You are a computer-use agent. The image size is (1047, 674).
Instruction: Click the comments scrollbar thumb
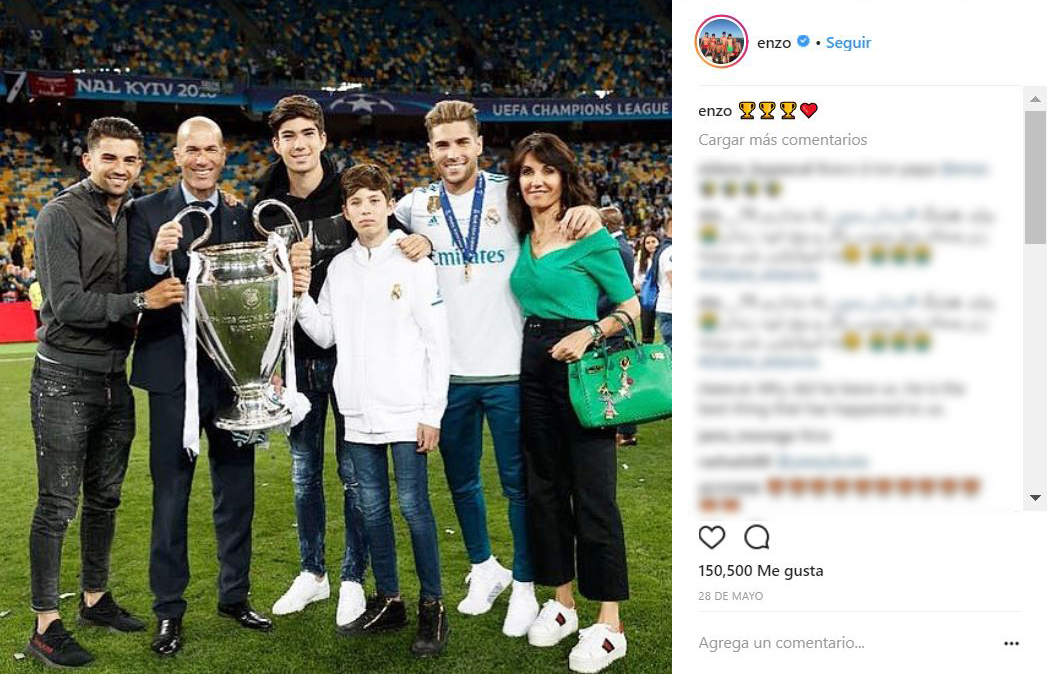pyautogui.click(x=1035, y=177)
